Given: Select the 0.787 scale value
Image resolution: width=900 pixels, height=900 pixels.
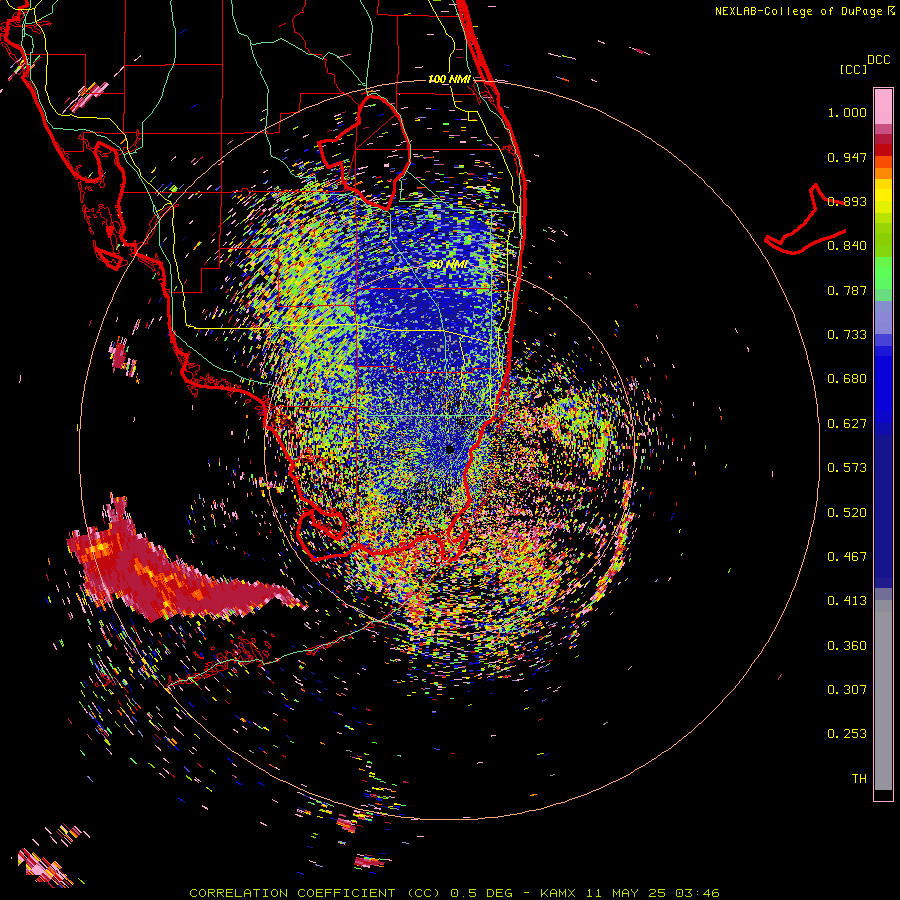Looking at the screenshot, I should coord(847,290).
